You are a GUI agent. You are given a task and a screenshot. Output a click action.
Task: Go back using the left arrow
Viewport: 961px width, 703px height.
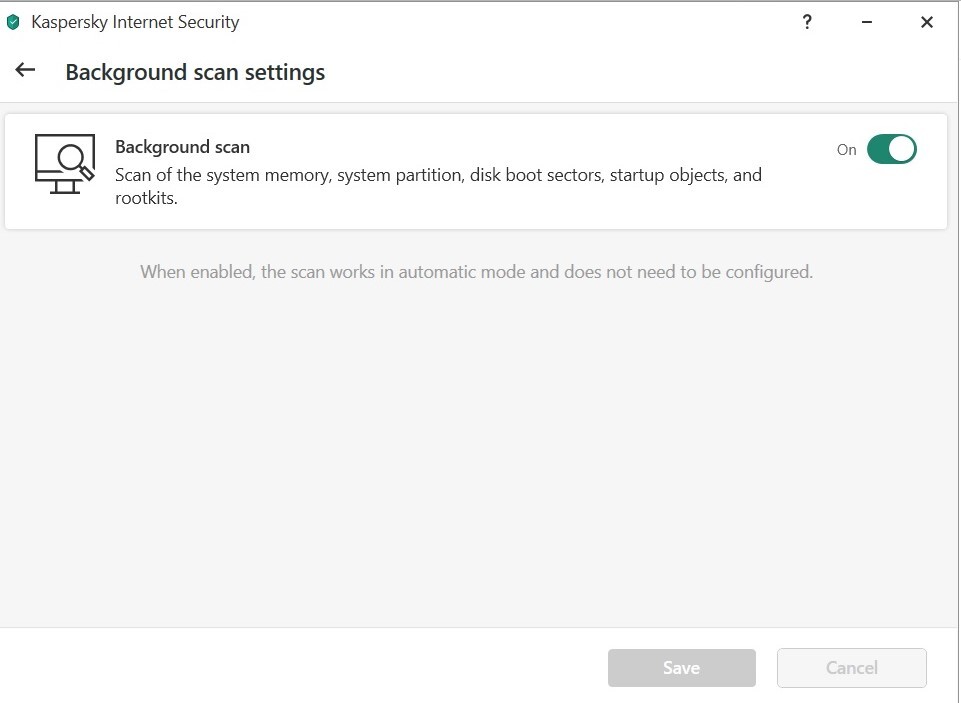click(25, 70)
